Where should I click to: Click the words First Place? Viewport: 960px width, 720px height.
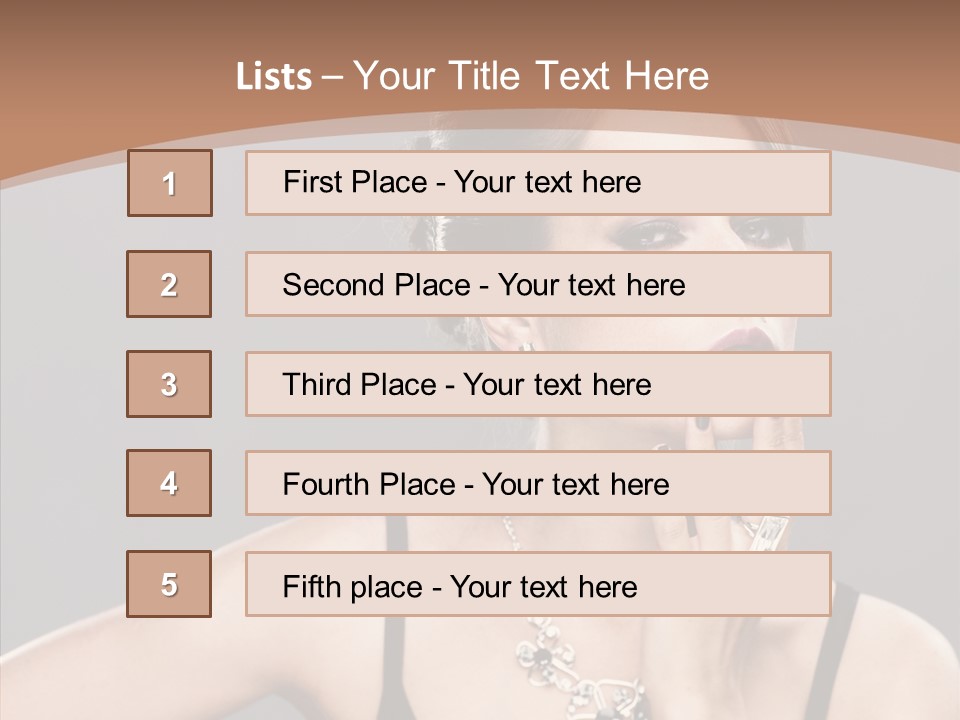355,182
